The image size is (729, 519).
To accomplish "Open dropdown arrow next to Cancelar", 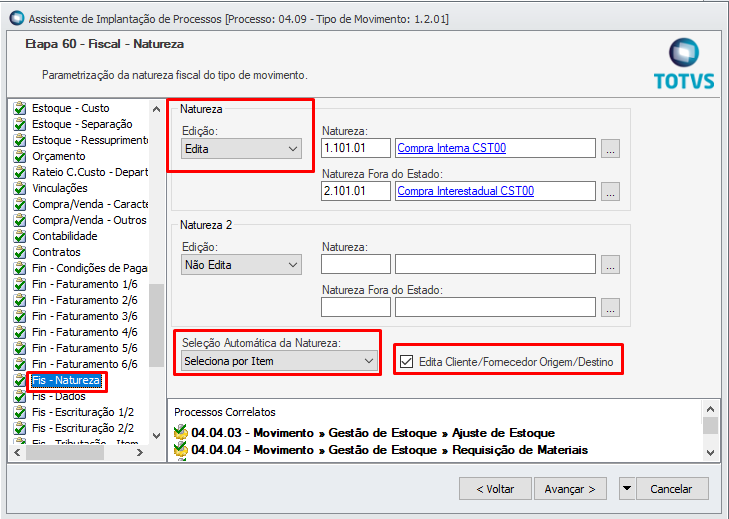I will point(627,488).
